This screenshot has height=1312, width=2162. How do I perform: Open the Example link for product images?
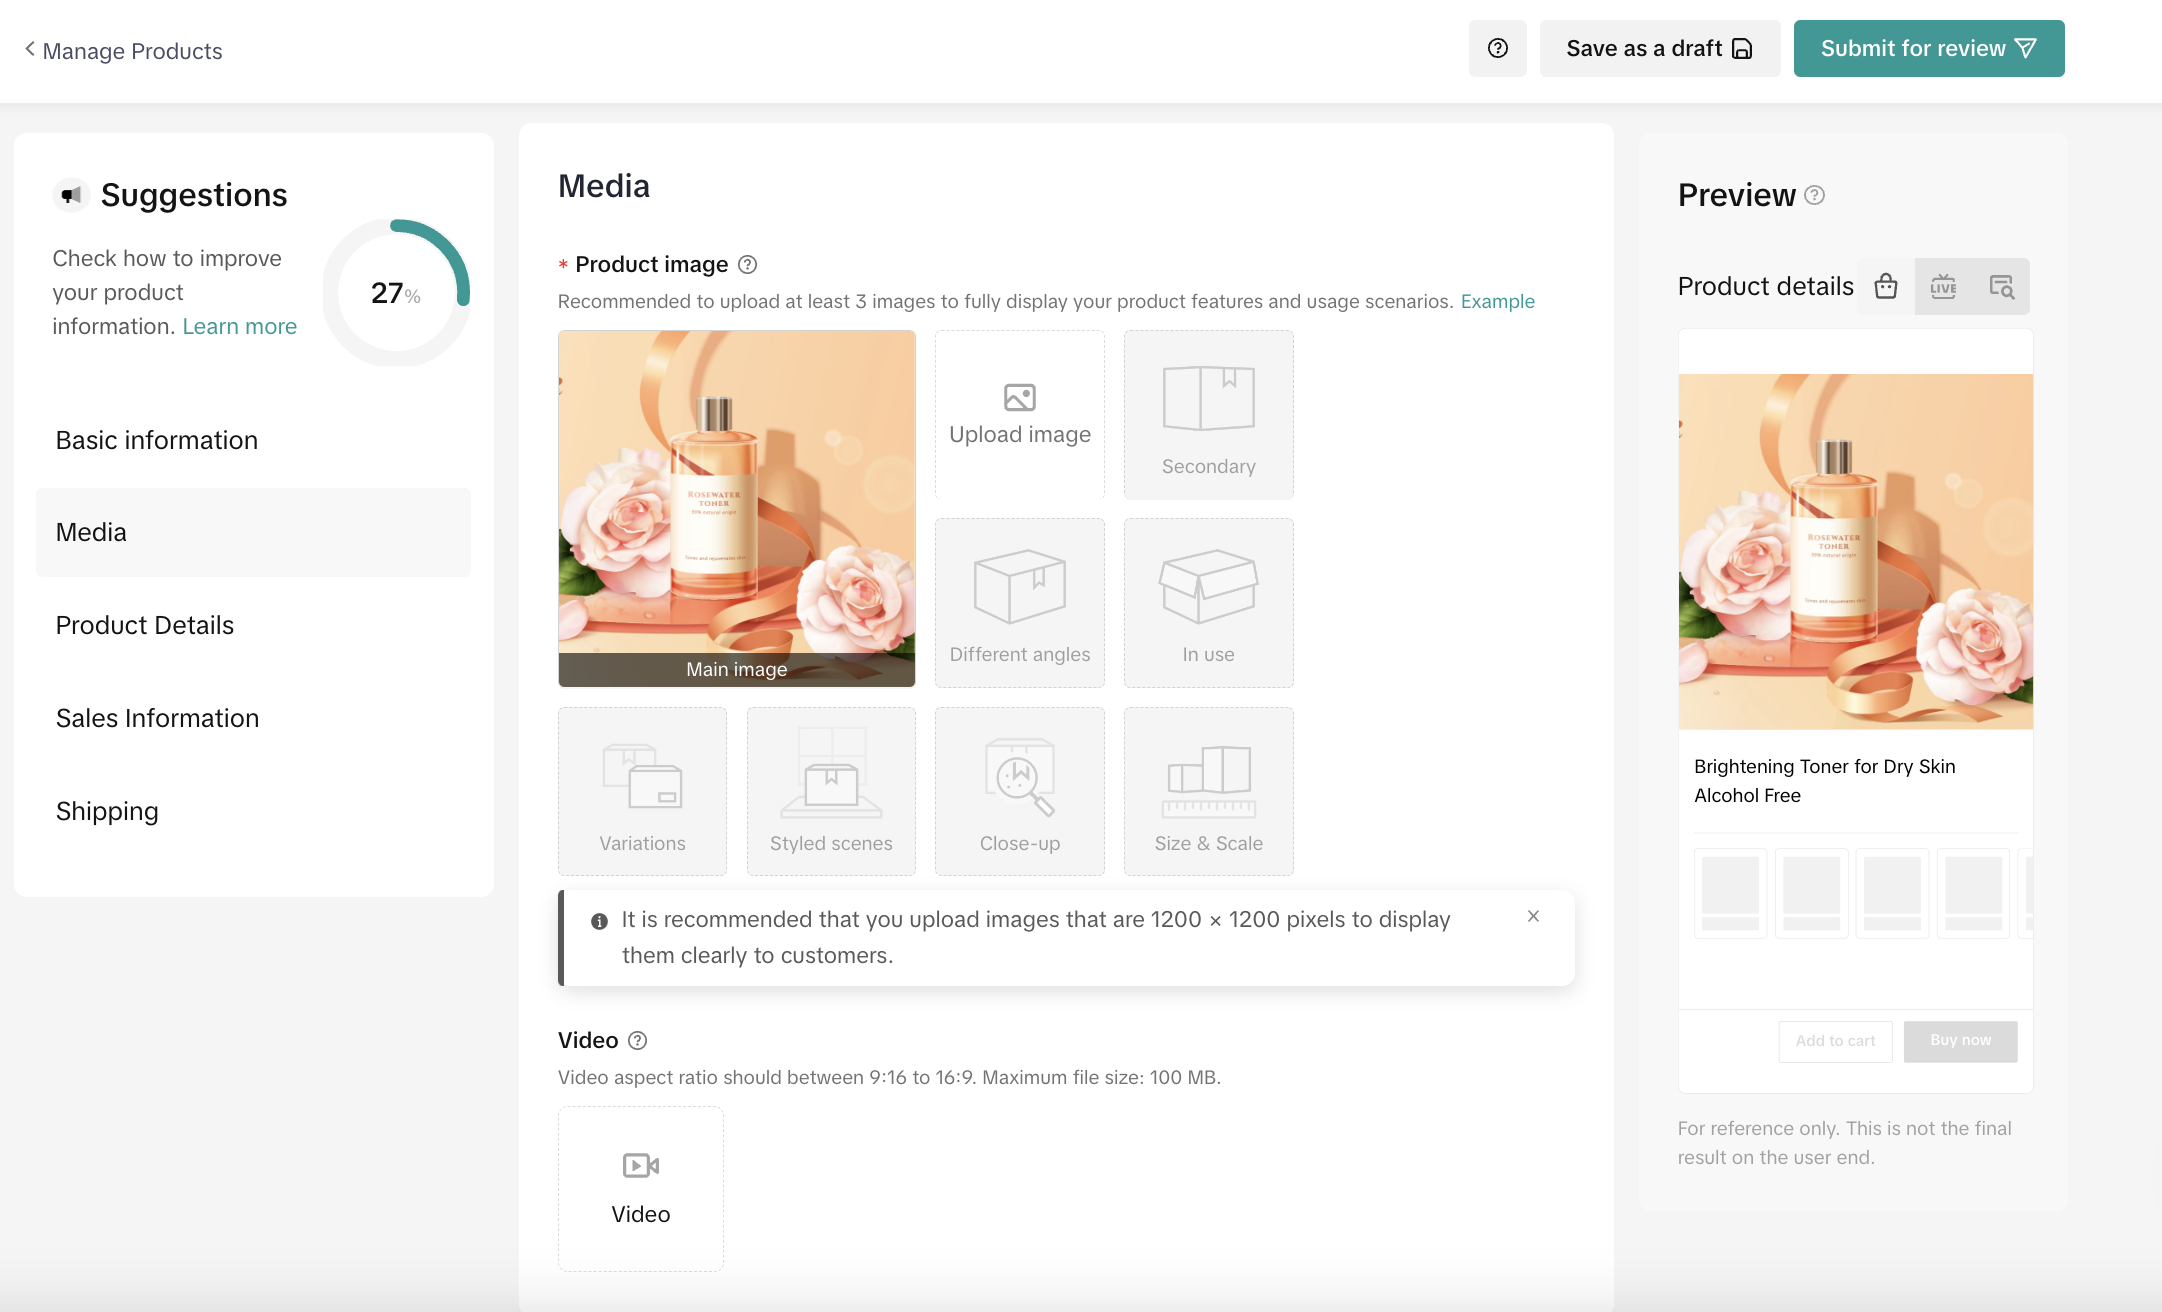tap(1497, 301)
